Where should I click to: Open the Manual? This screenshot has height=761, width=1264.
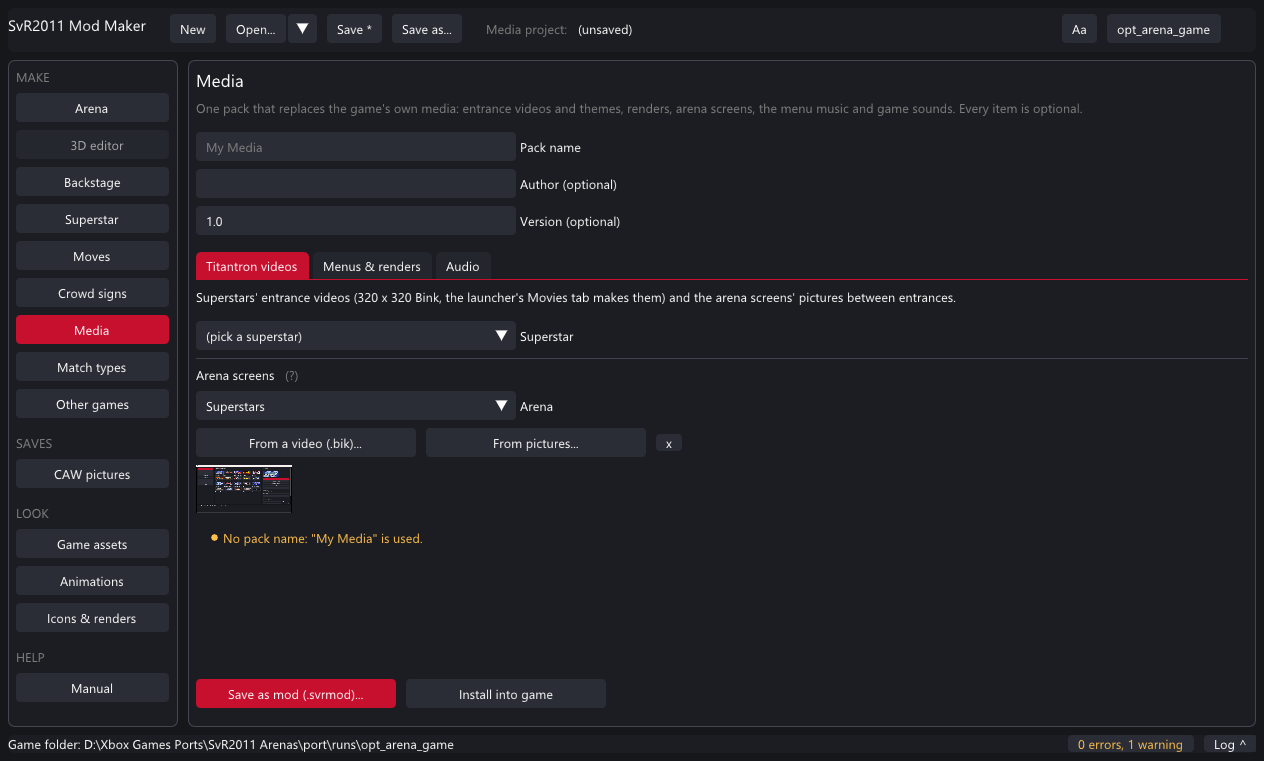[x=92, y=688]
